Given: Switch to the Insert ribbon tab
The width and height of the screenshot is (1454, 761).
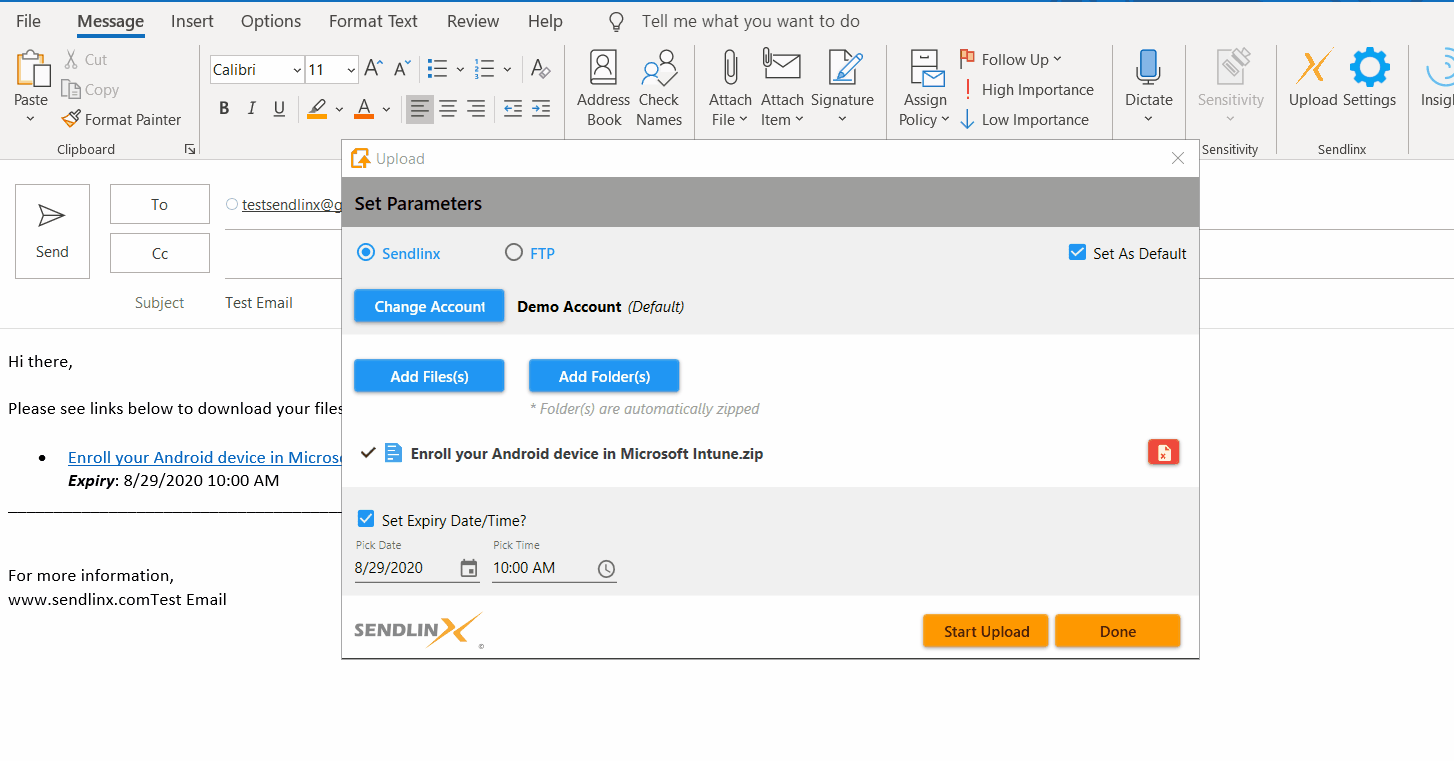Looking at the screenshot, I should (192, 21).
